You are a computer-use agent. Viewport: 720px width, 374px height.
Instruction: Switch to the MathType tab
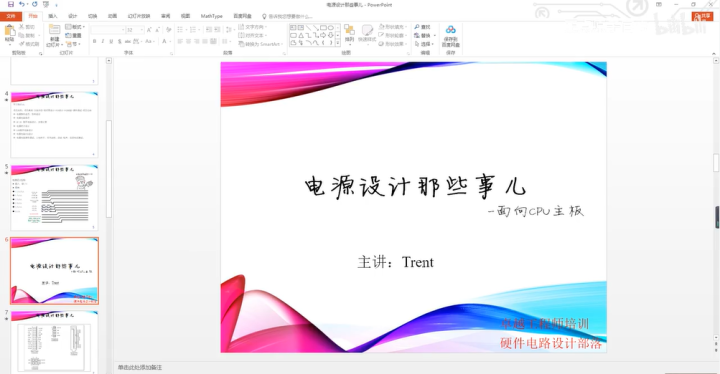tap(212, 16)
